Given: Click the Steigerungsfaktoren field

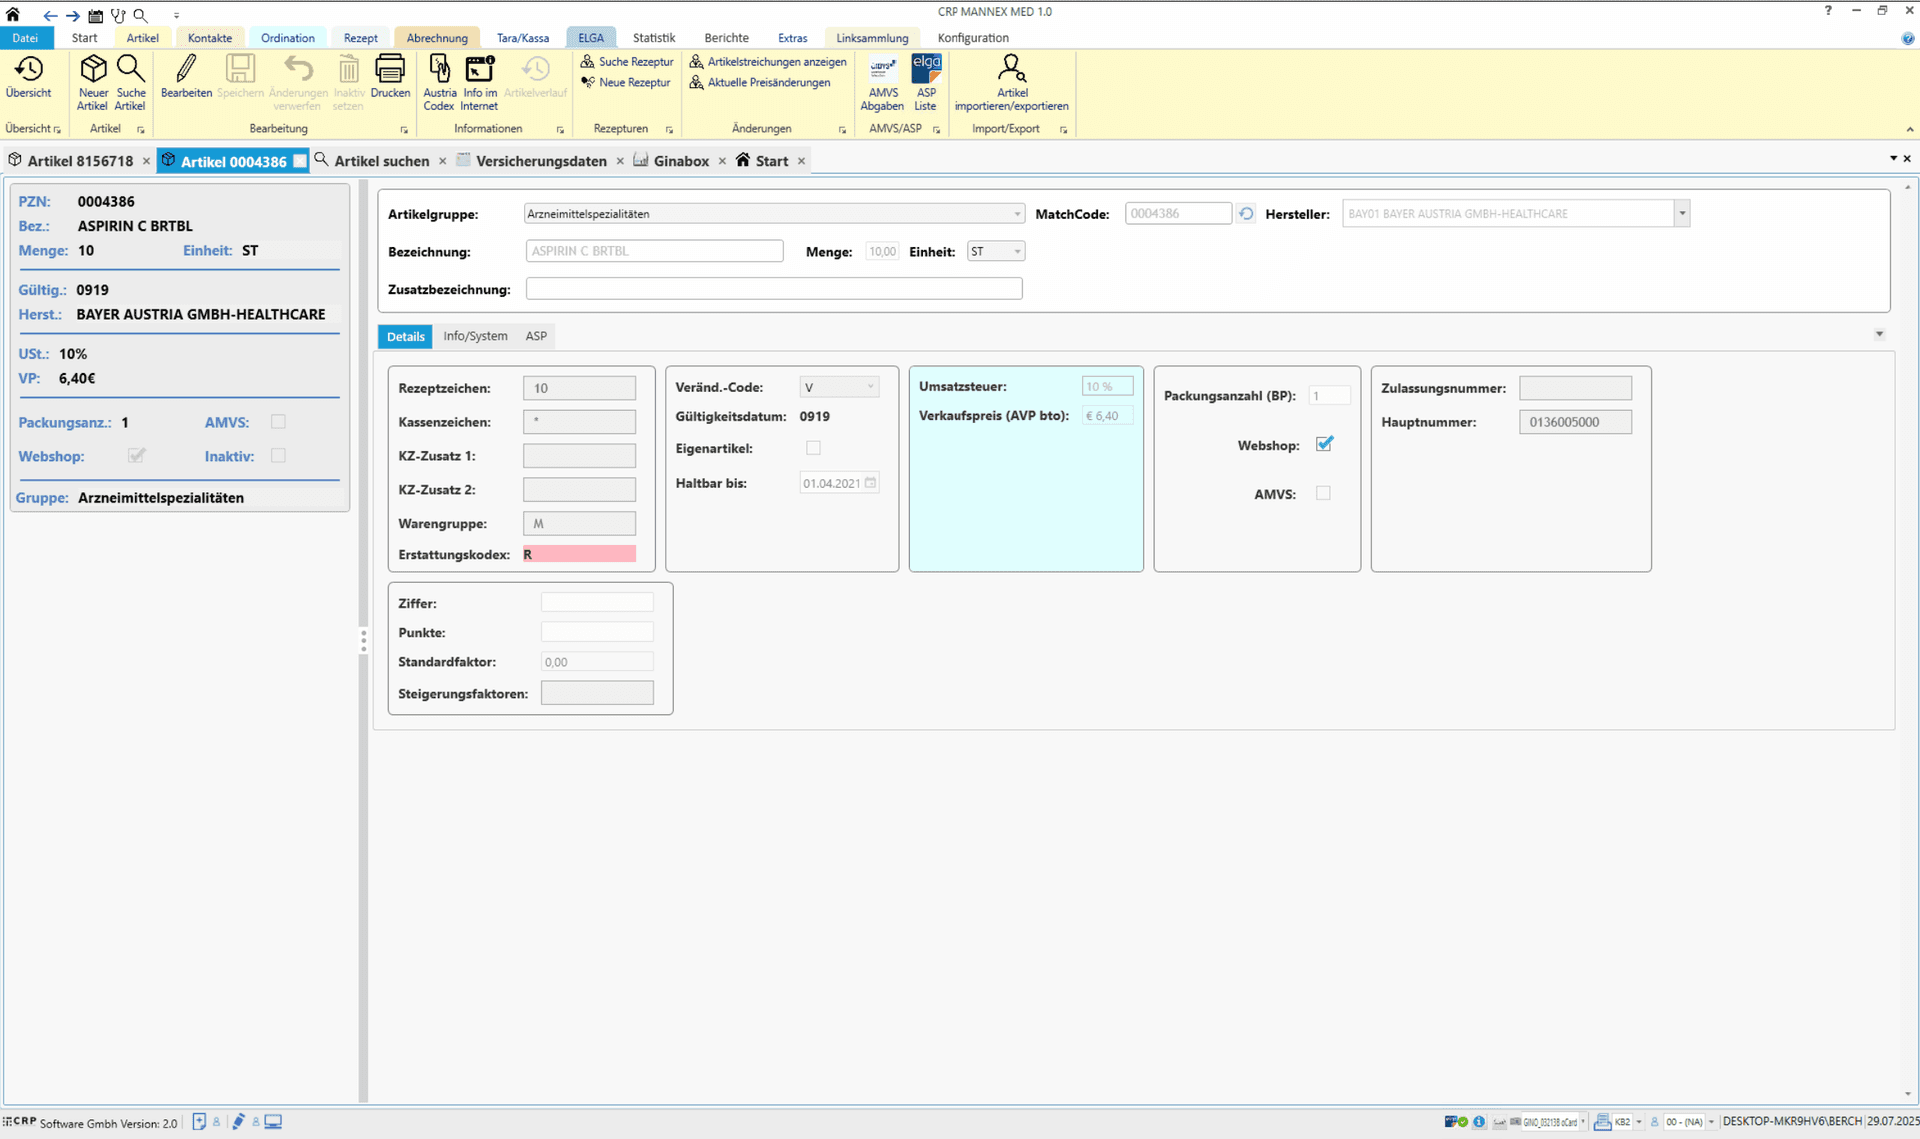Looking at the screenshot, I should 597,693.
